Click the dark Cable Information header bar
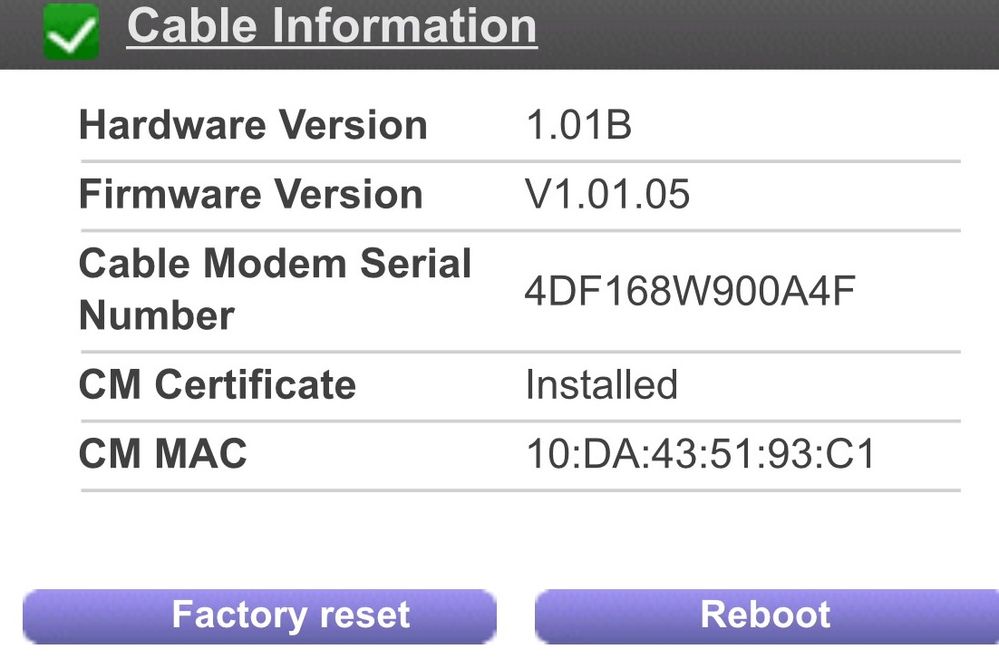999x658 pixels. tap(500, 34)
